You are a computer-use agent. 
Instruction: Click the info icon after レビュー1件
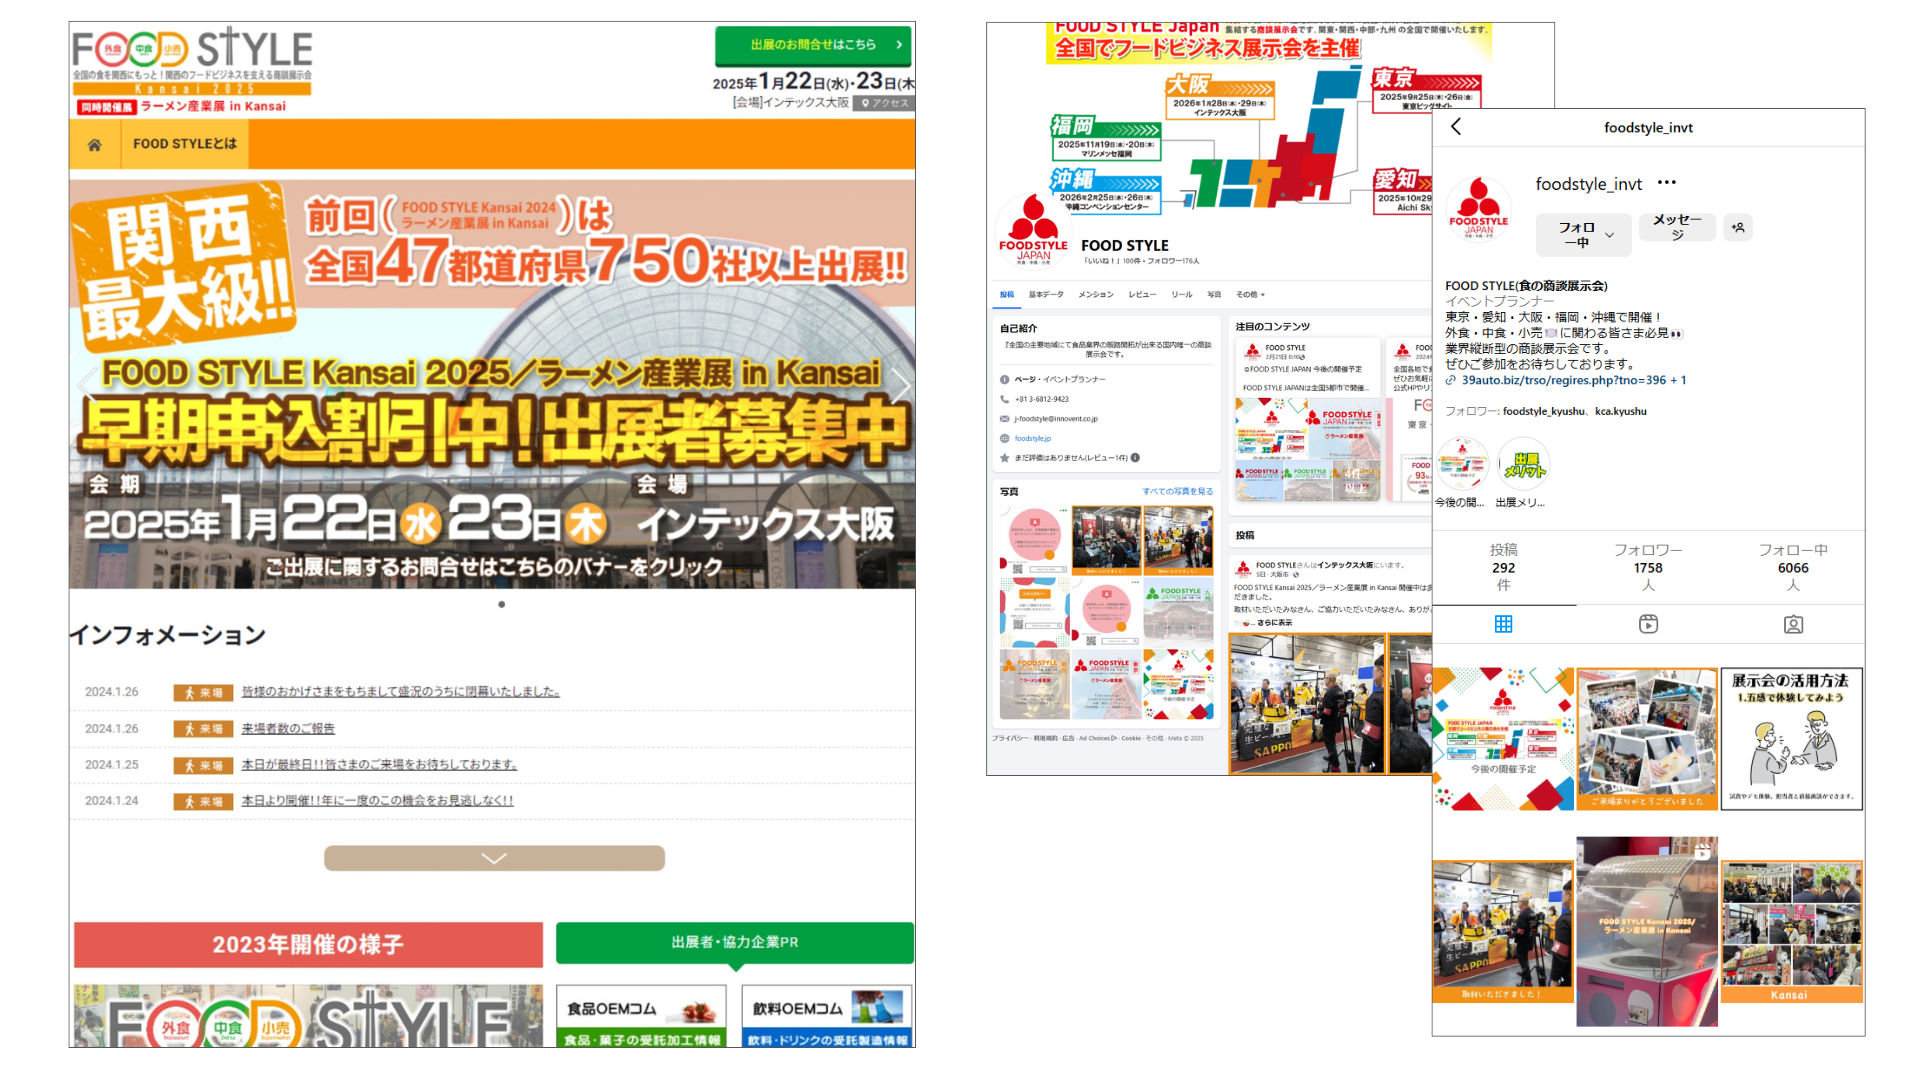pos(1135,458)
